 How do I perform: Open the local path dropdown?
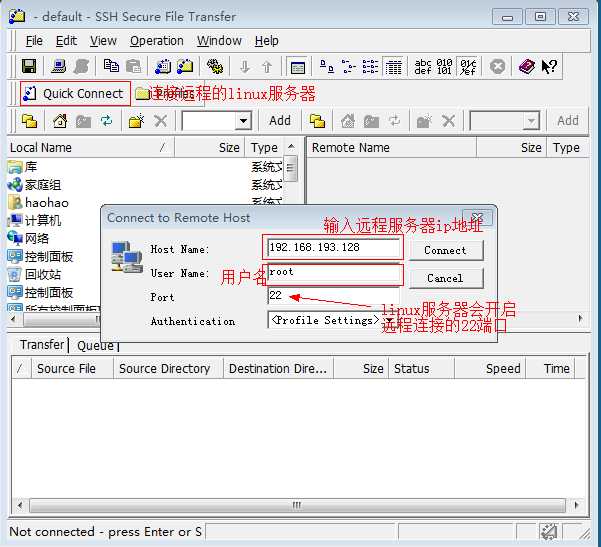pos(243,121)
